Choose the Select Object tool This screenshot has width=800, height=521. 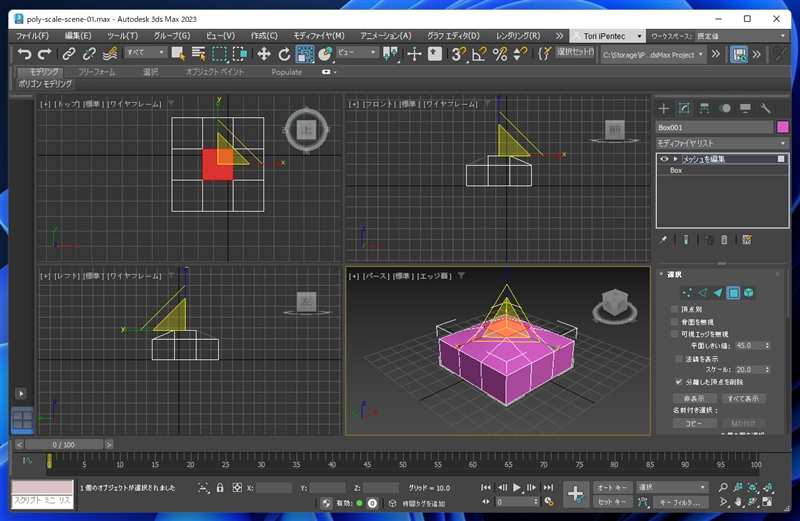[178, 54]
